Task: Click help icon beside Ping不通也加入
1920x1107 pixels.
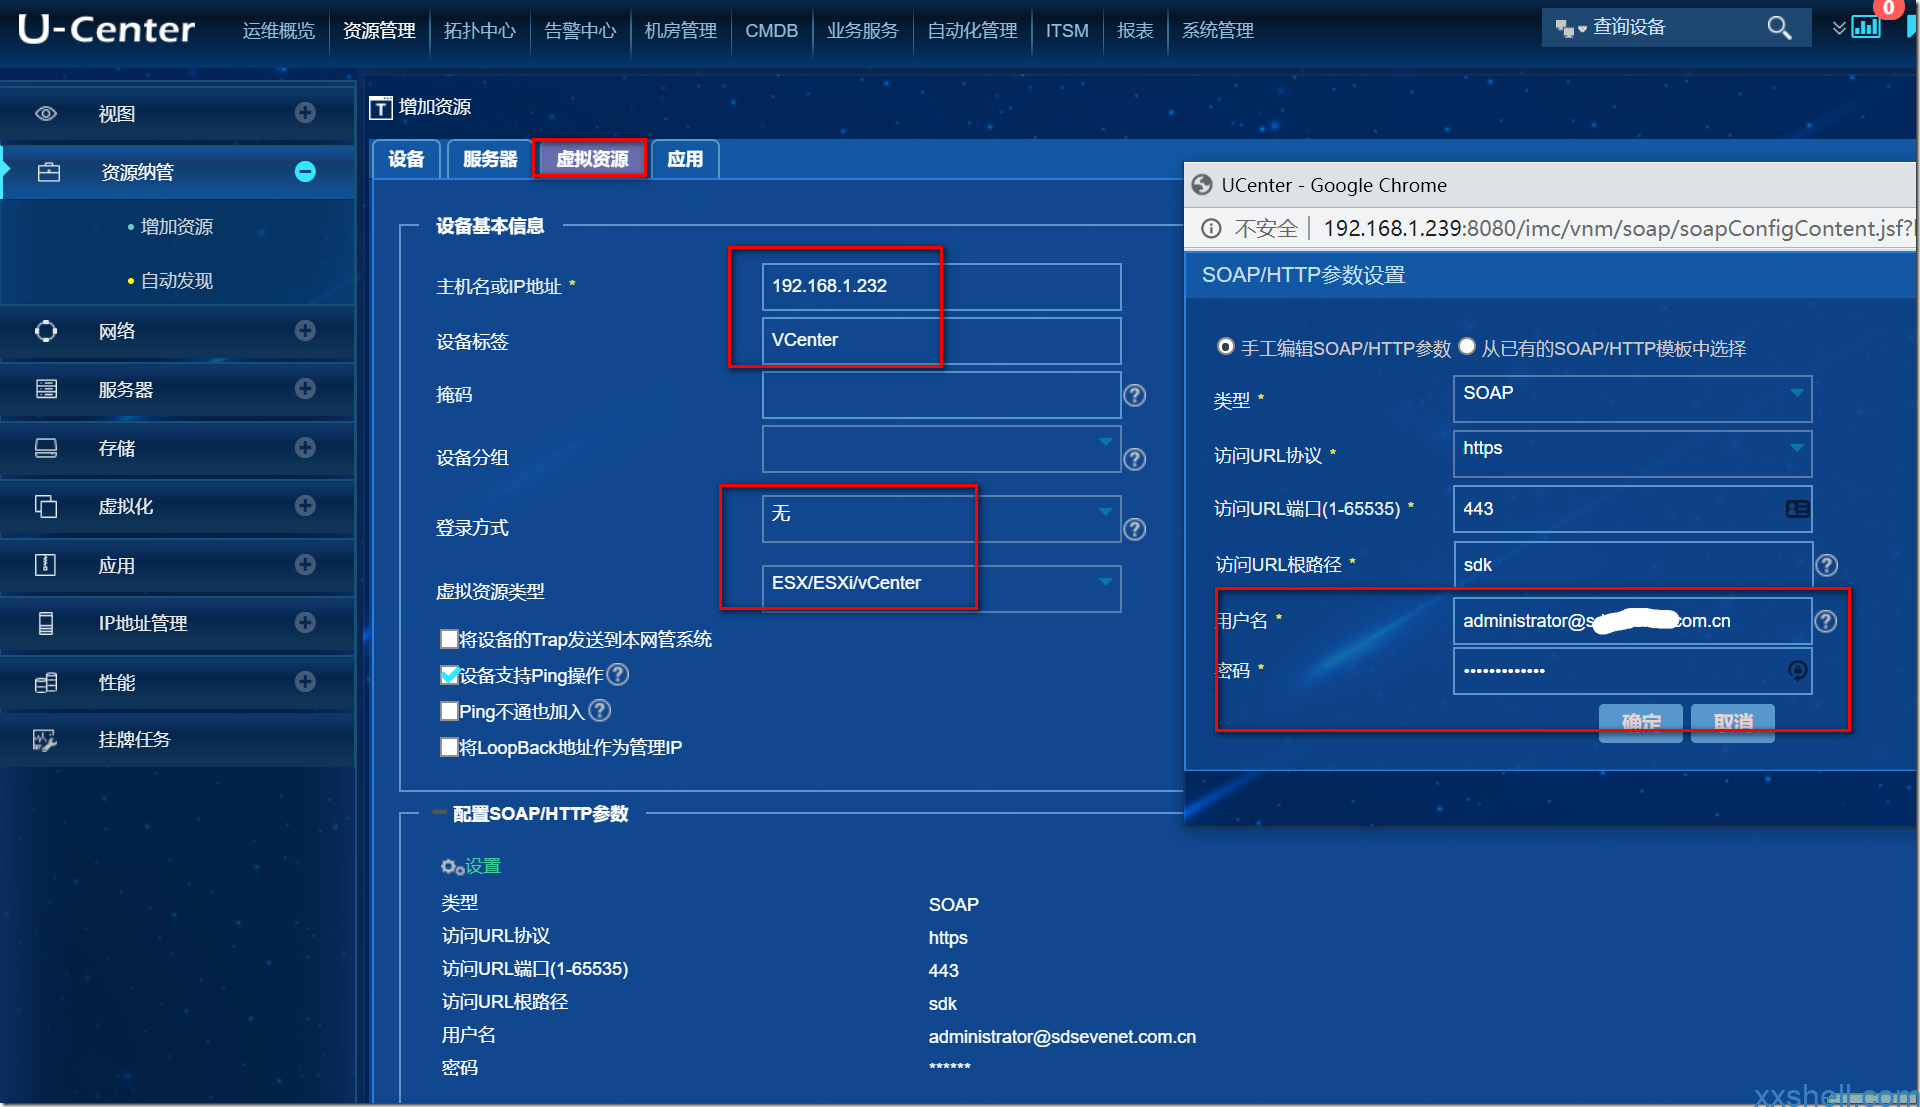Action: (x=599, y=711)
